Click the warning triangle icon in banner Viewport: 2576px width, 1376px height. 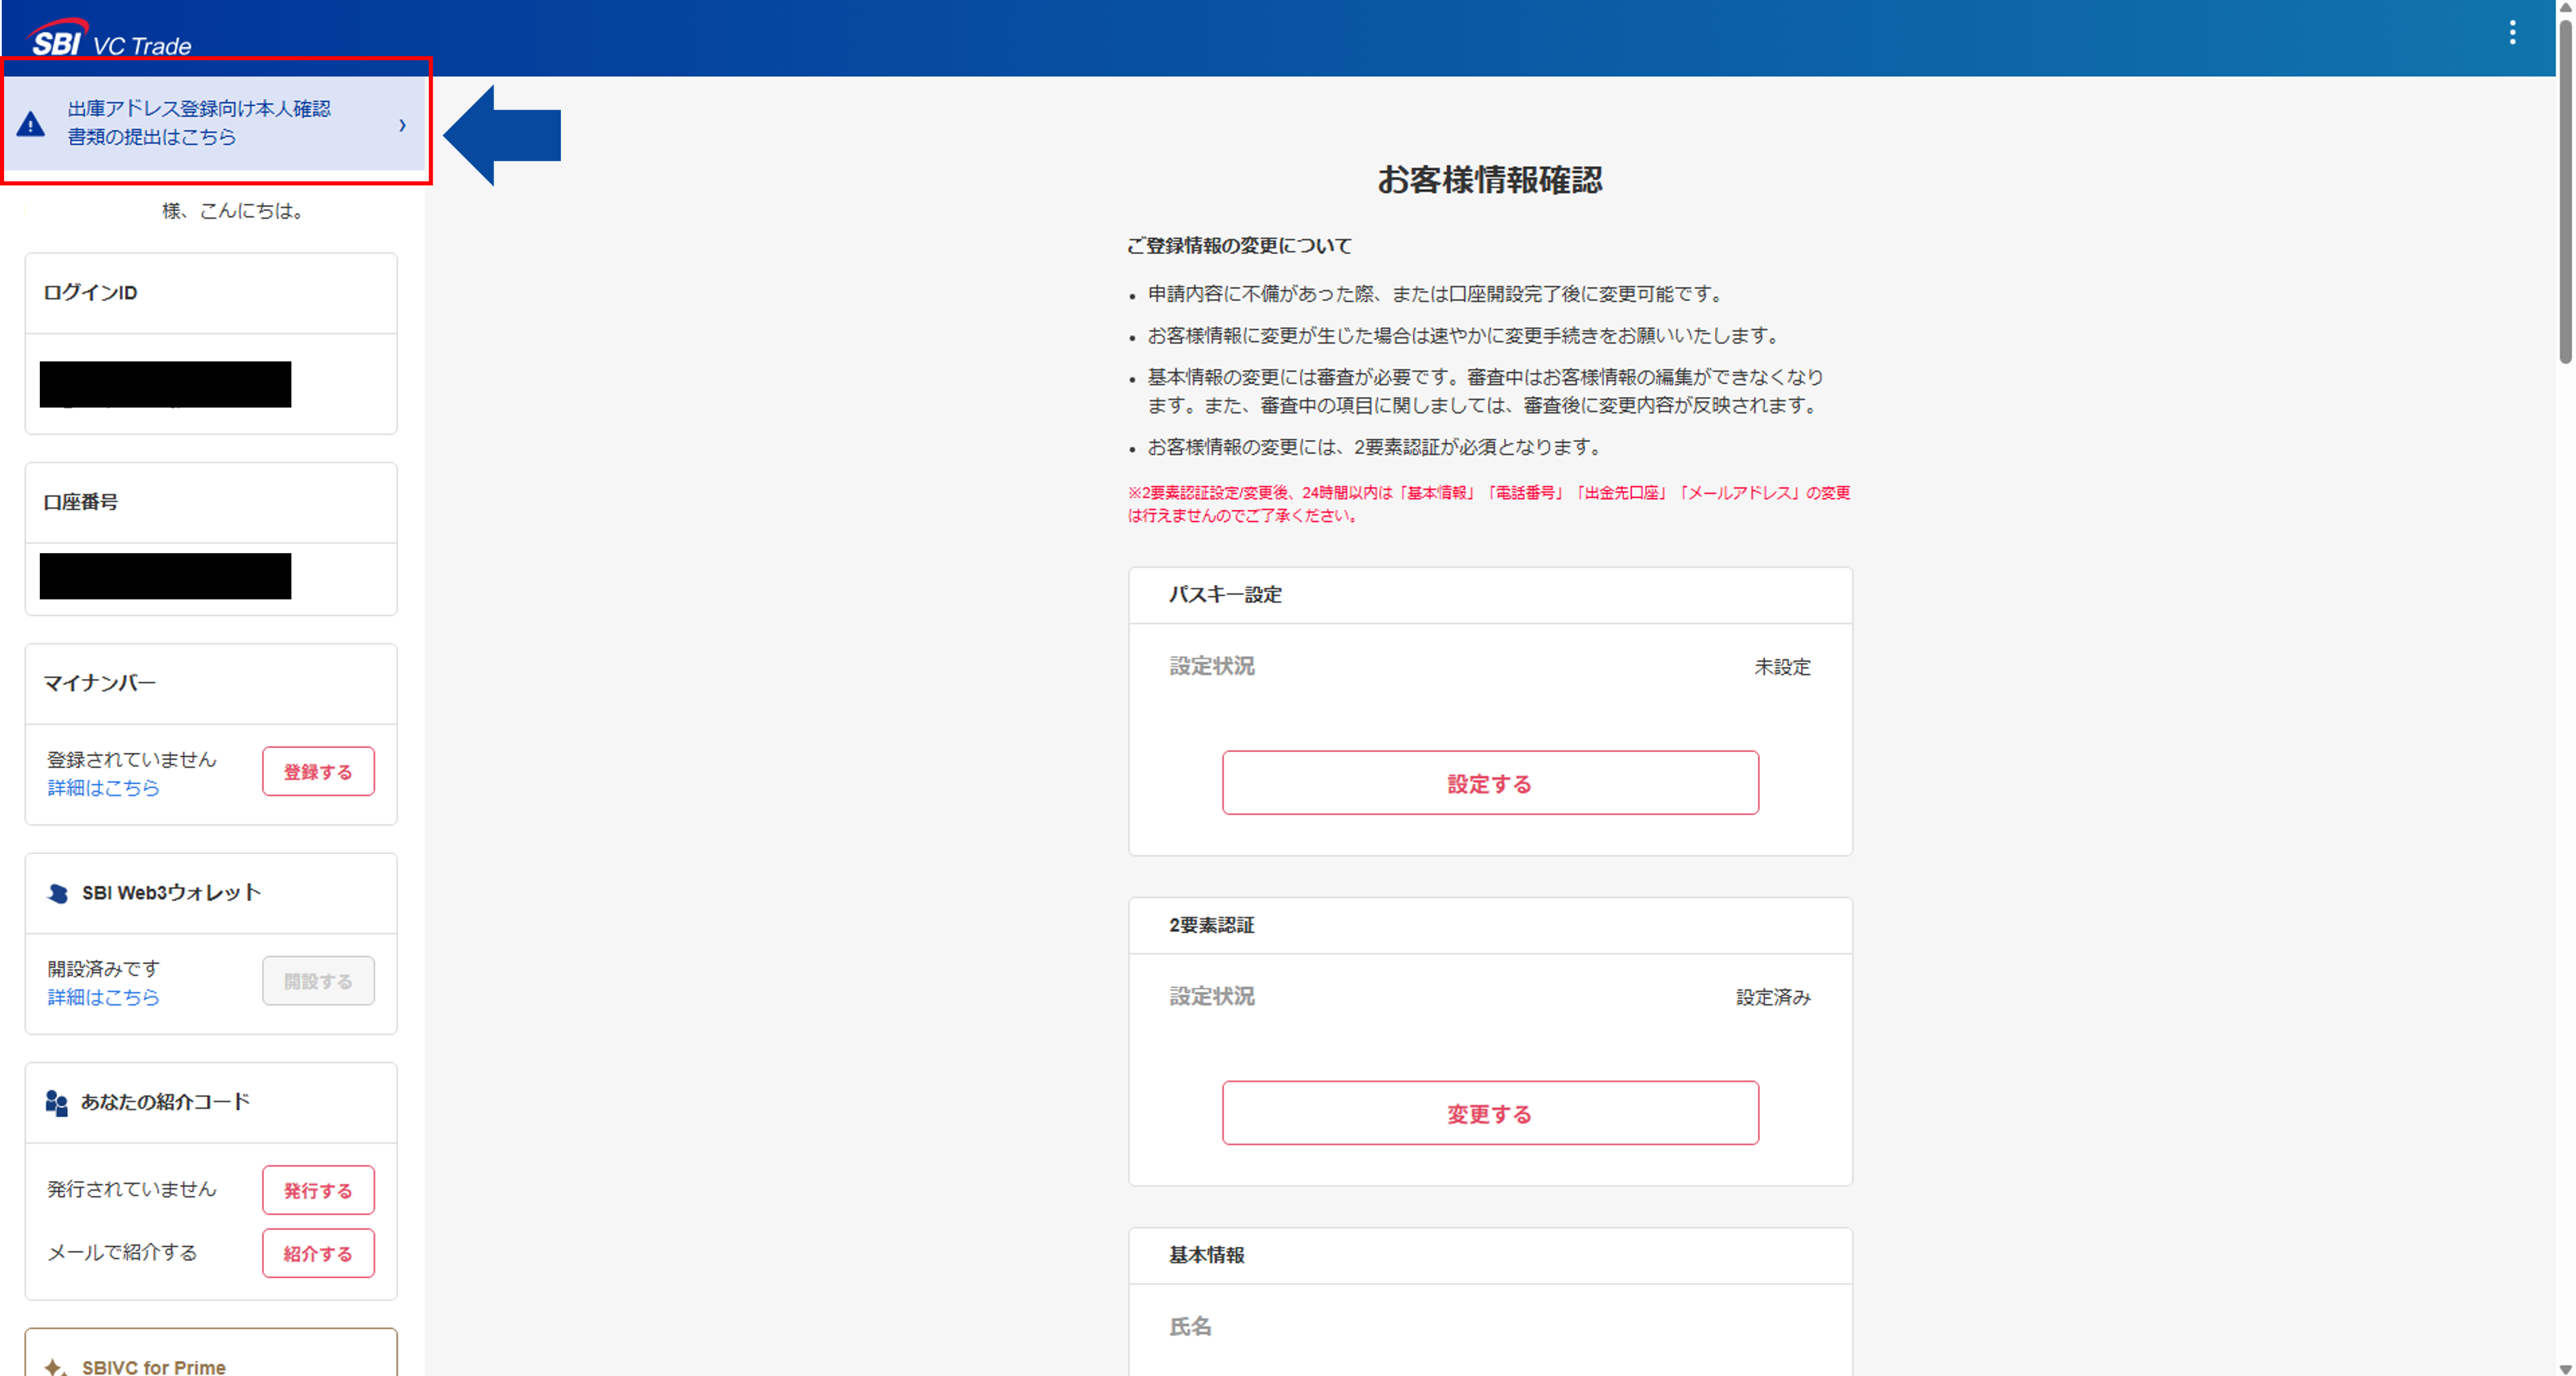click(31, 124)
